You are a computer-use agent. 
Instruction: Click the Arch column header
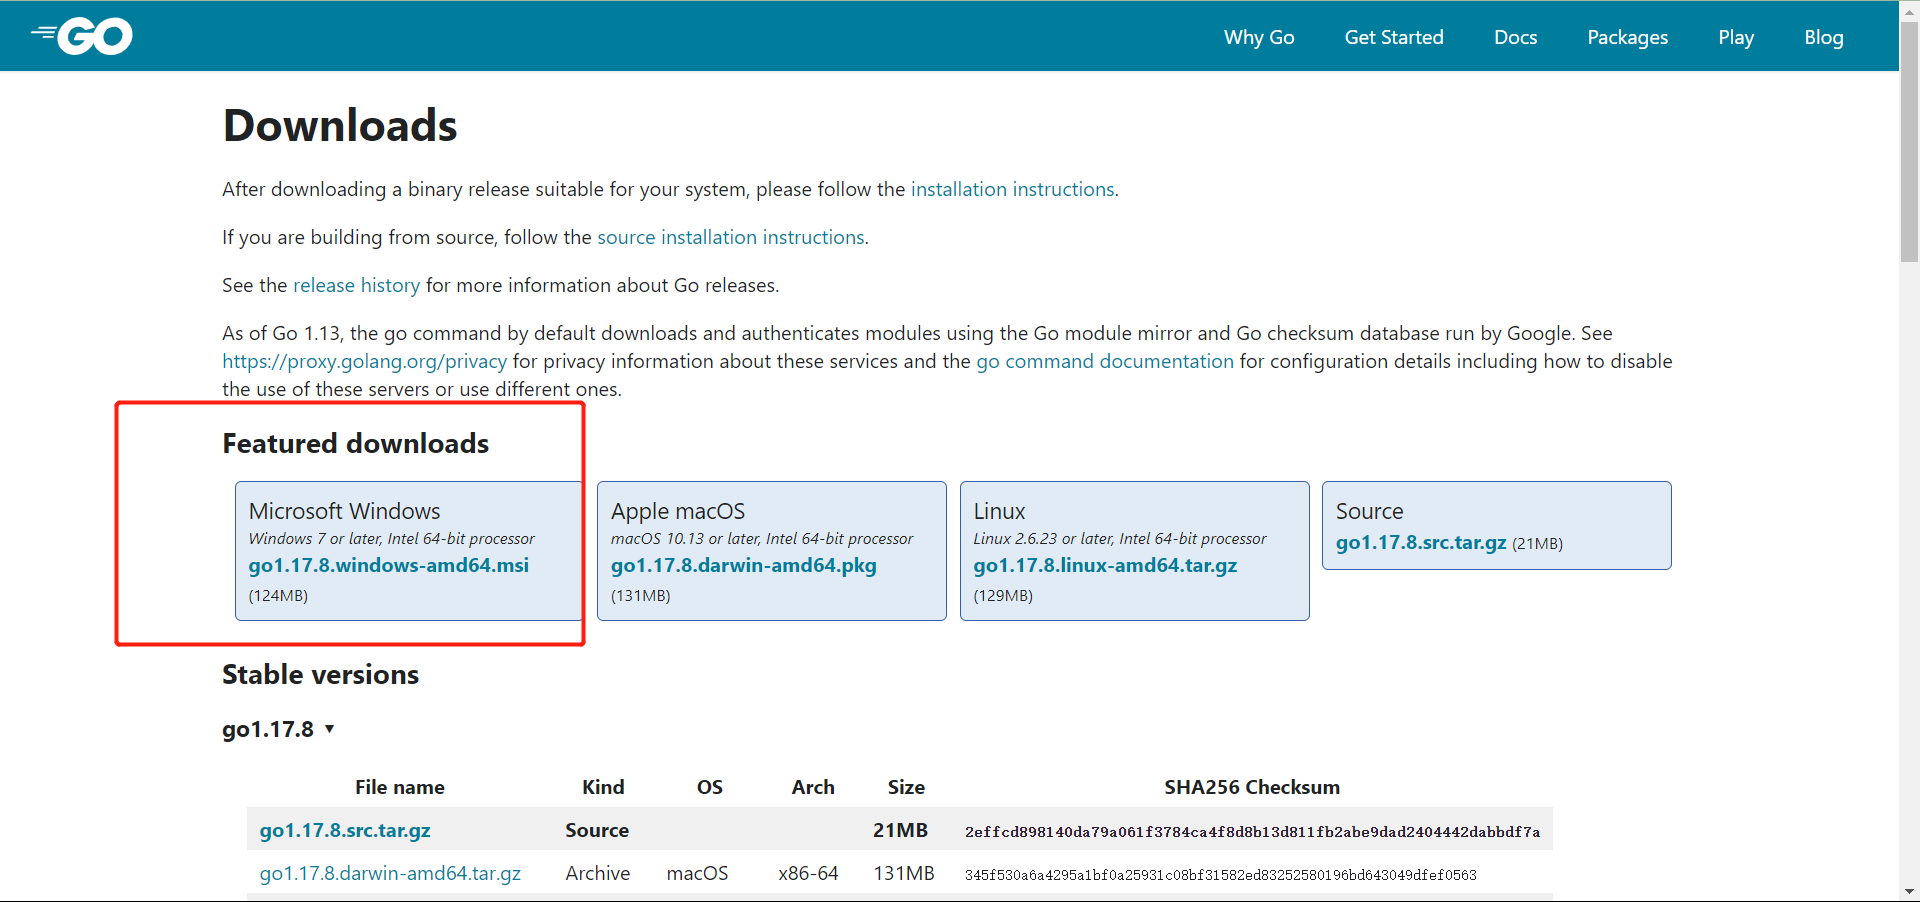click(813, 787)
